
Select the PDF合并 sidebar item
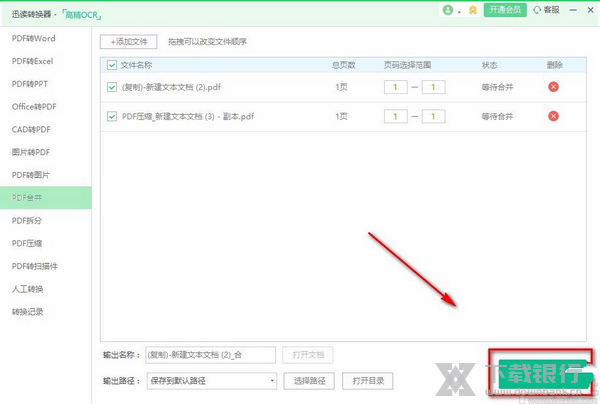46,197
